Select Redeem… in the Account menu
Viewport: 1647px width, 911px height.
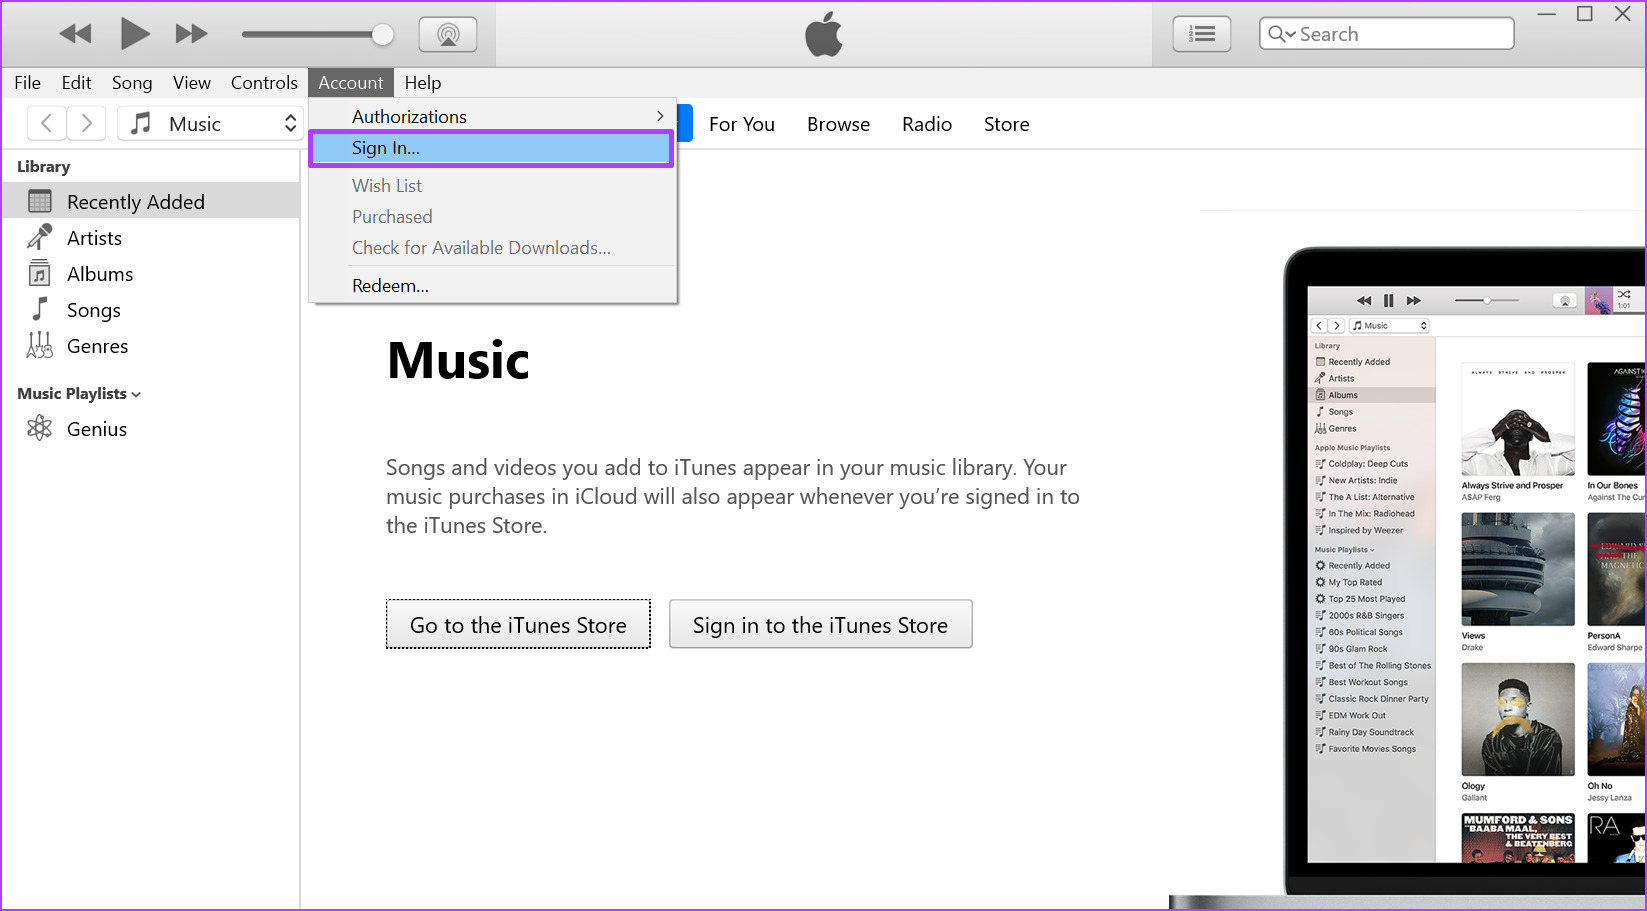tap(390, 286)
